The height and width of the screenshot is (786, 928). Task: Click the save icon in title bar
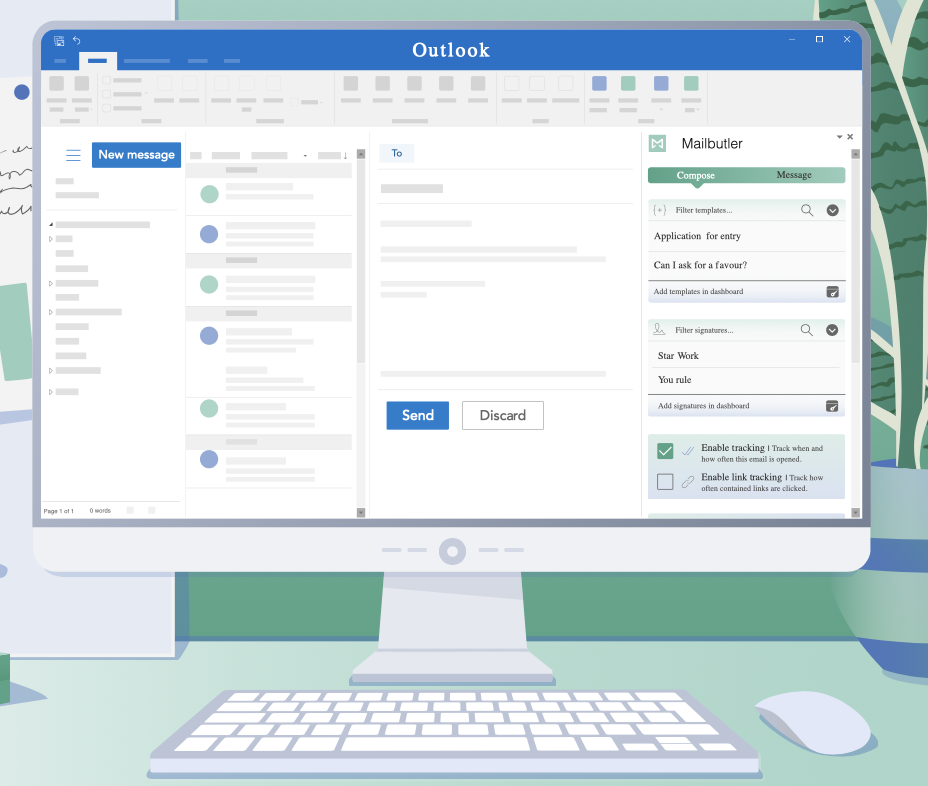tap(59, 41)
